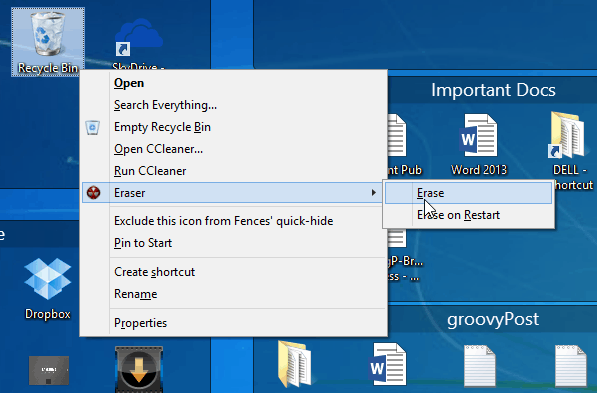Click recycle bin icon beside Empty Recycle Bin
Viewport: 597px width, 393px height.
tap(93, 127)
